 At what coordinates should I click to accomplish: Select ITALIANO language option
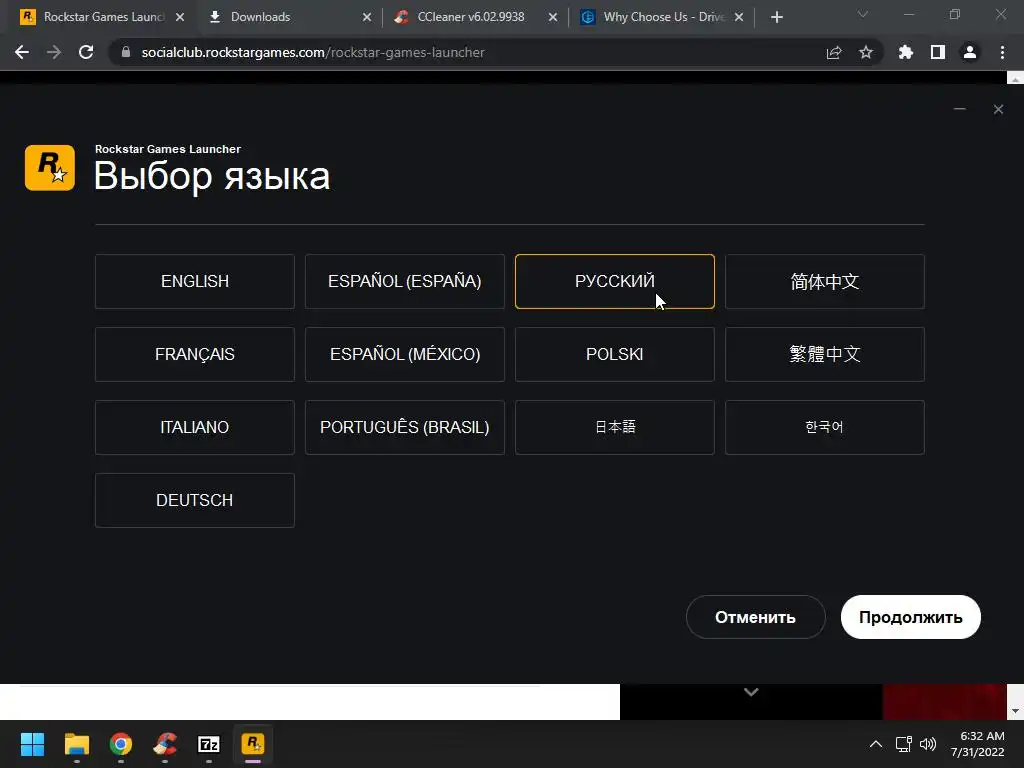point(195,427)
